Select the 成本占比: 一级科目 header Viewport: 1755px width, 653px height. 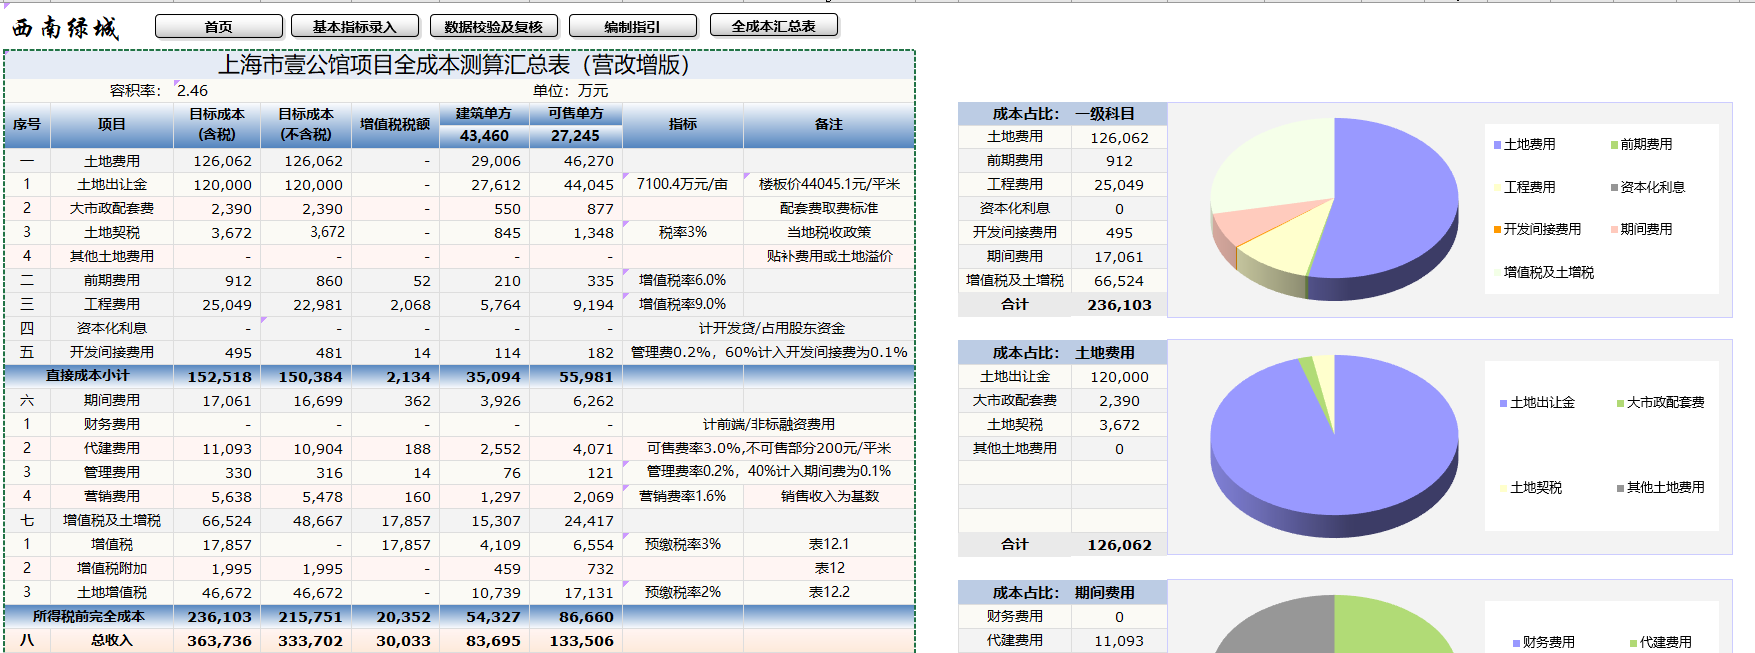[x=1063, y=114]
